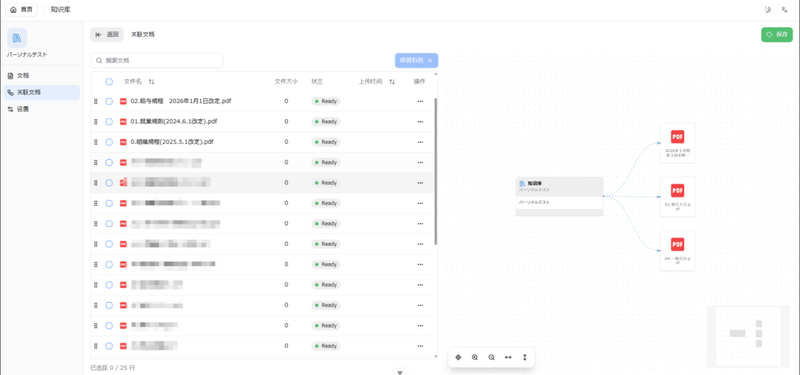The height and width of the screenshot is (375, 800).
Task: Check the 01.就業規則 file checkbox
Action: 109,122
